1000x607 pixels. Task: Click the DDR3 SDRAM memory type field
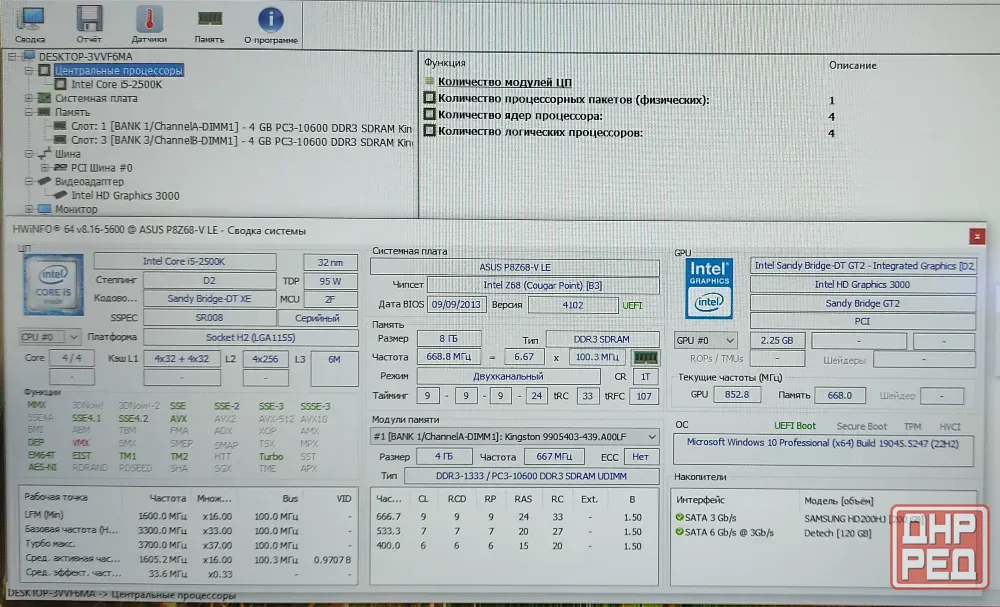tap(603, 339)
